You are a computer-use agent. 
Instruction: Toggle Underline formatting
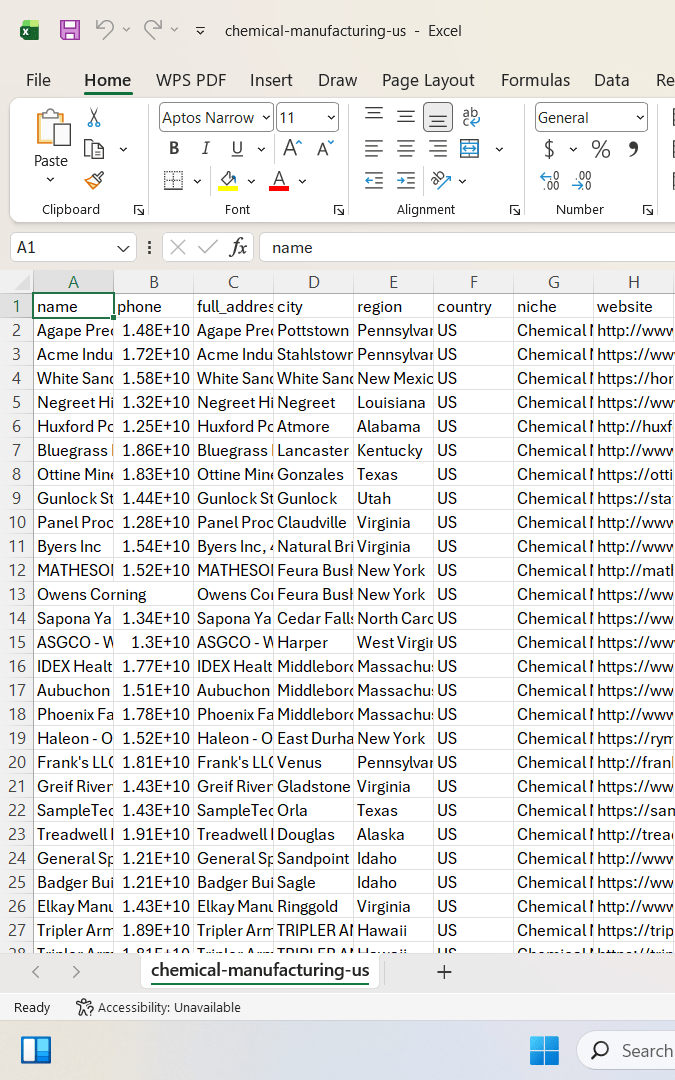[x=238, y=149]
